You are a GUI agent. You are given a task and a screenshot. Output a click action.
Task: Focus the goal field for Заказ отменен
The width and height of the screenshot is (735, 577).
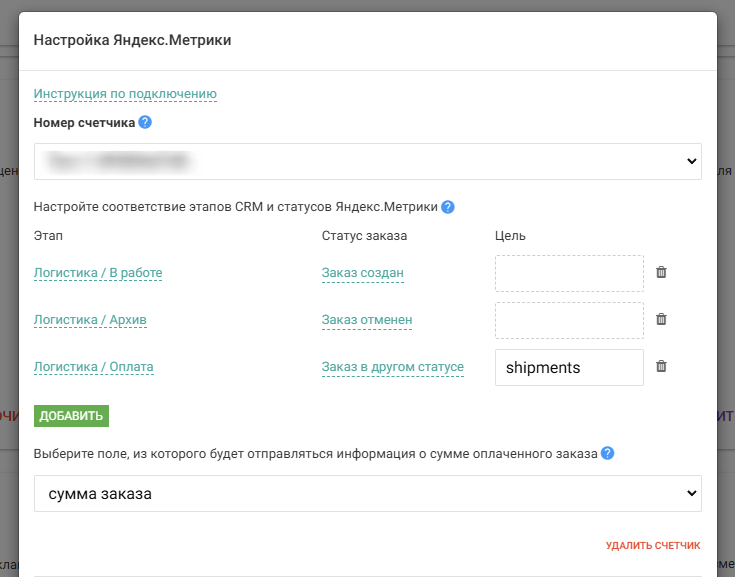(569, 320)
